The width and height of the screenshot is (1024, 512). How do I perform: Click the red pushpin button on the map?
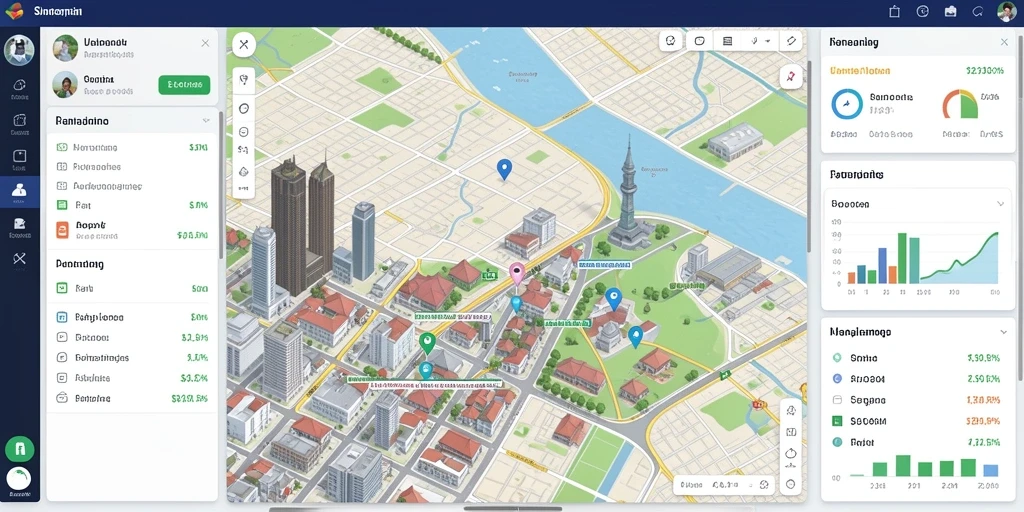tap(791, 77)
